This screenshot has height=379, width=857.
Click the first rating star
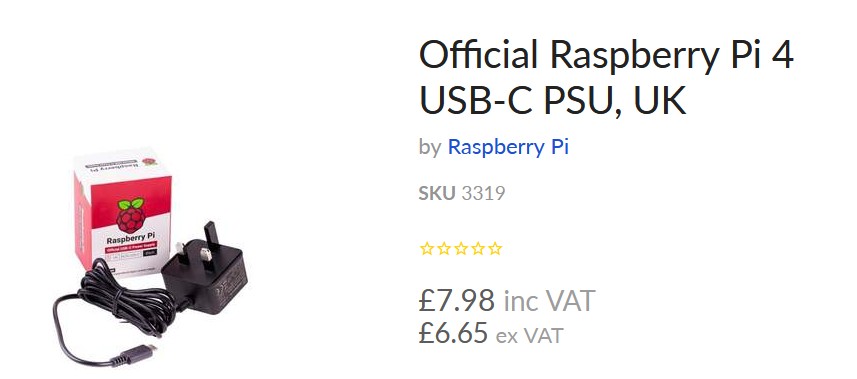426,249
